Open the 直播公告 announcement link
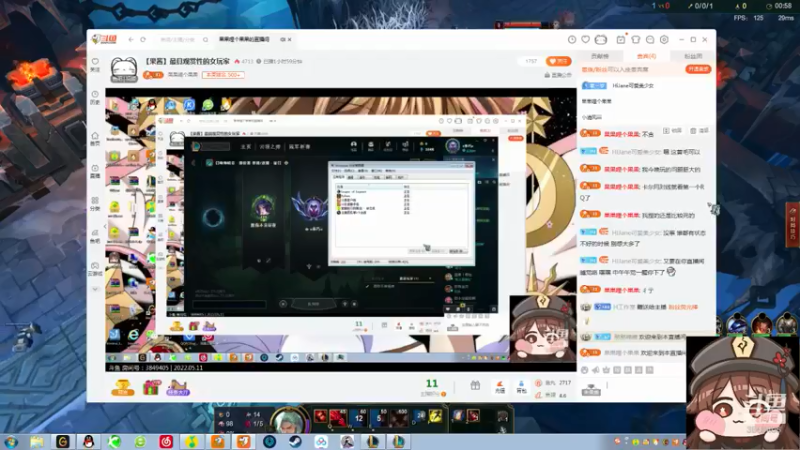This screenshot has height=450, width=800. 558,75
